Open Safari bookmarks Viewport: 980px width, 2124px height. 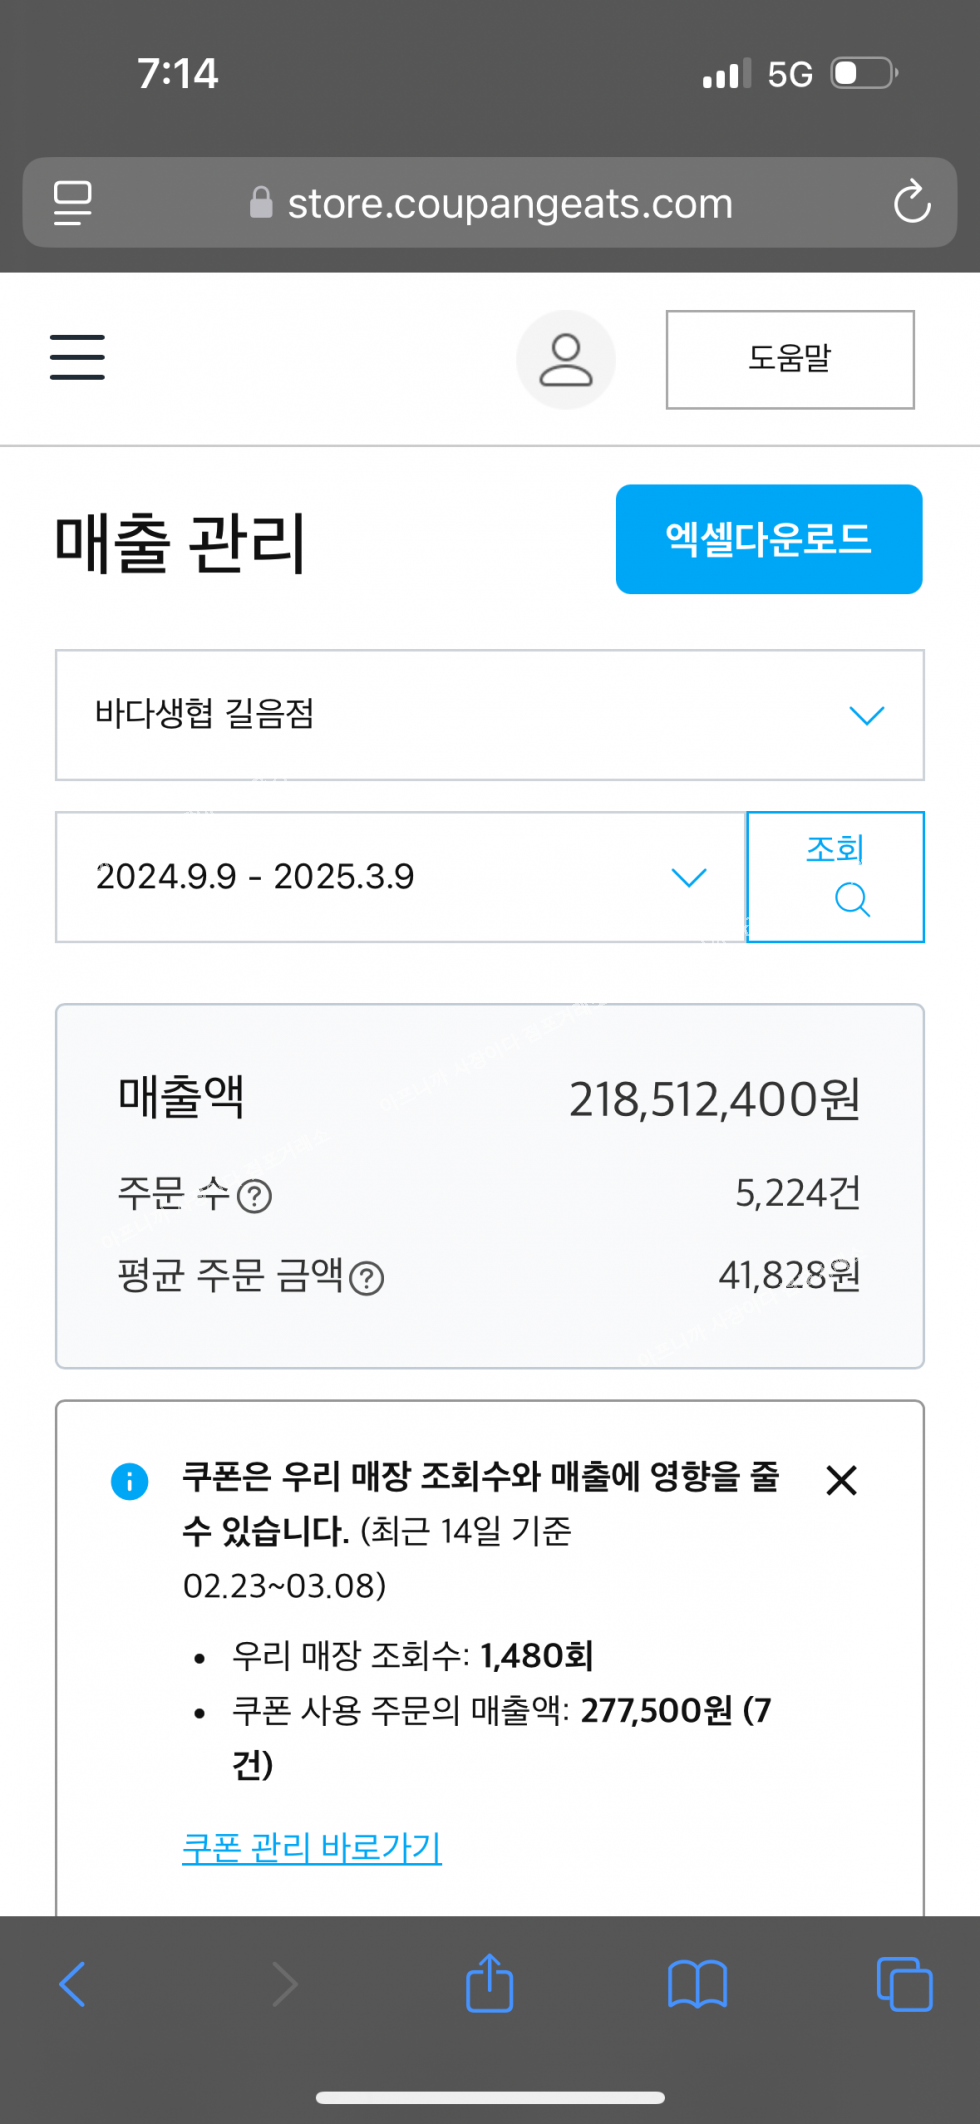coord(697,1984)
